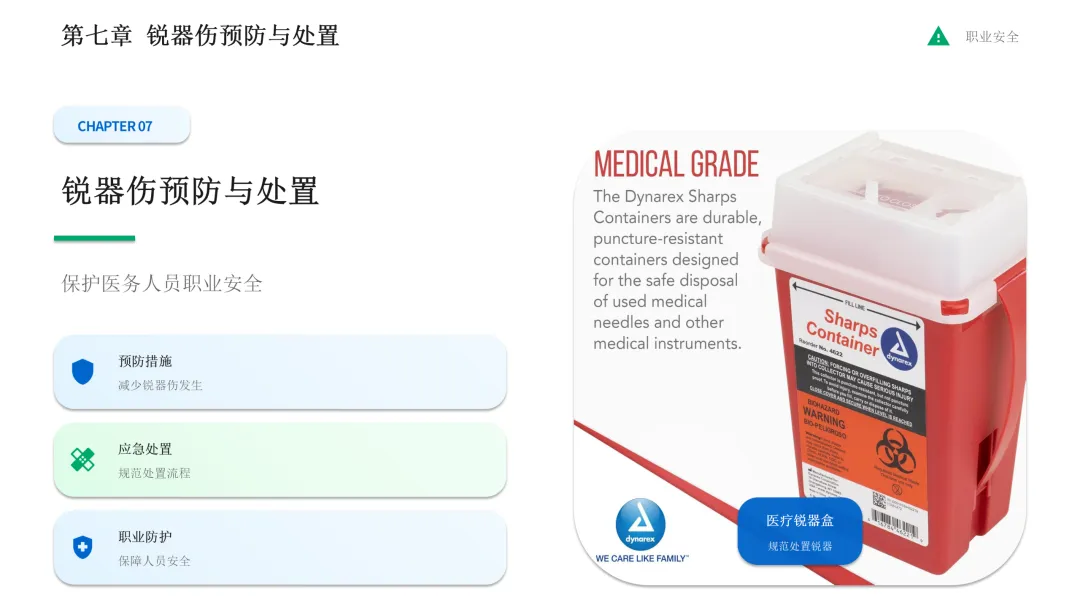This screenshot has width=1080, height=608.
Task: Click the subtitle 保护医务人员职业安全
Action: 162,283
